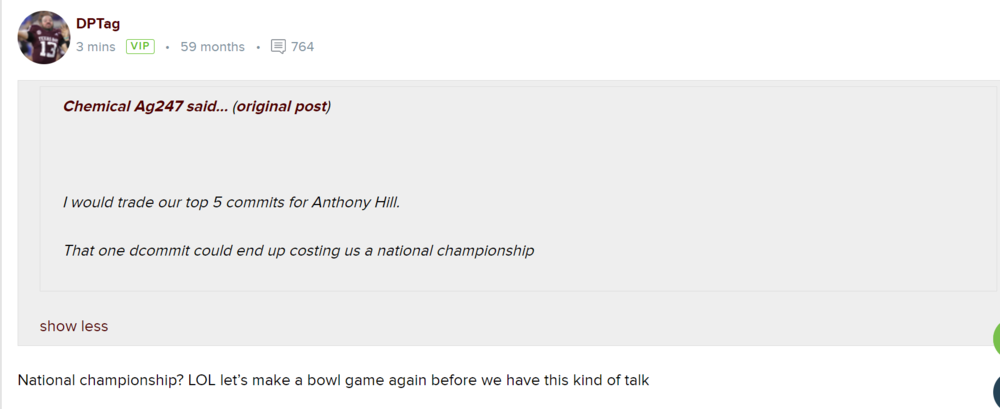Click DPTag's reply text about a bowl game
The width and height of the screenshot is (1000, 409).
coord(334,381)
